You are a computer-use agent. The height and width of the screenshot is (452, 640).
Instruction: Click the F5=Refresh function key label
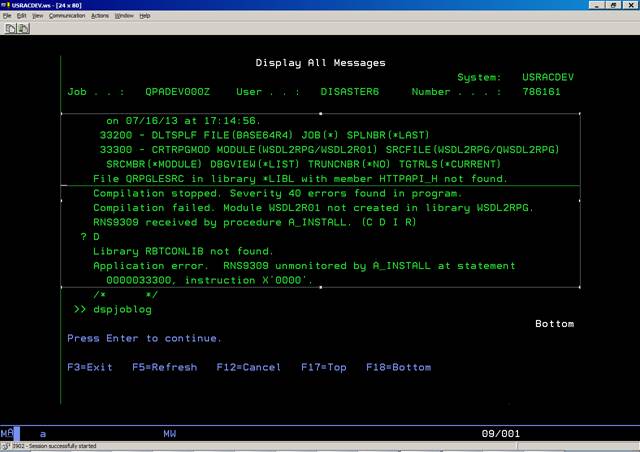coord(164,367)
